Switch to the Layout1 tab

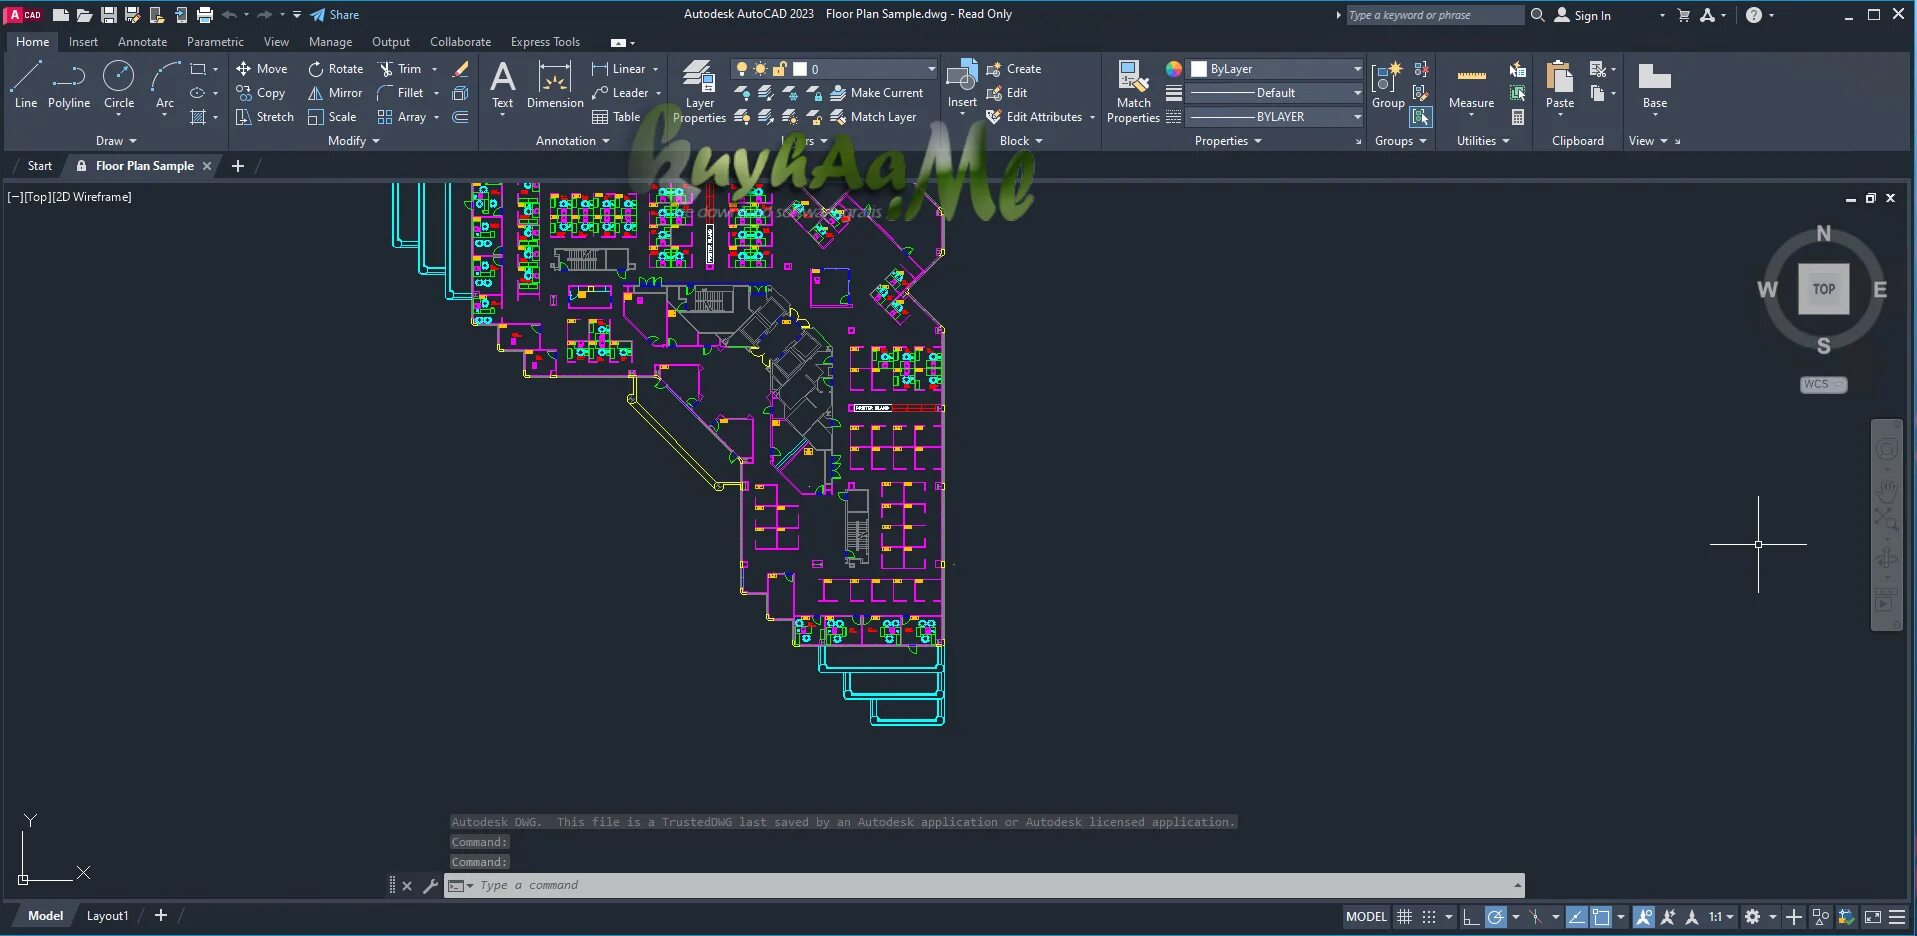107,916
